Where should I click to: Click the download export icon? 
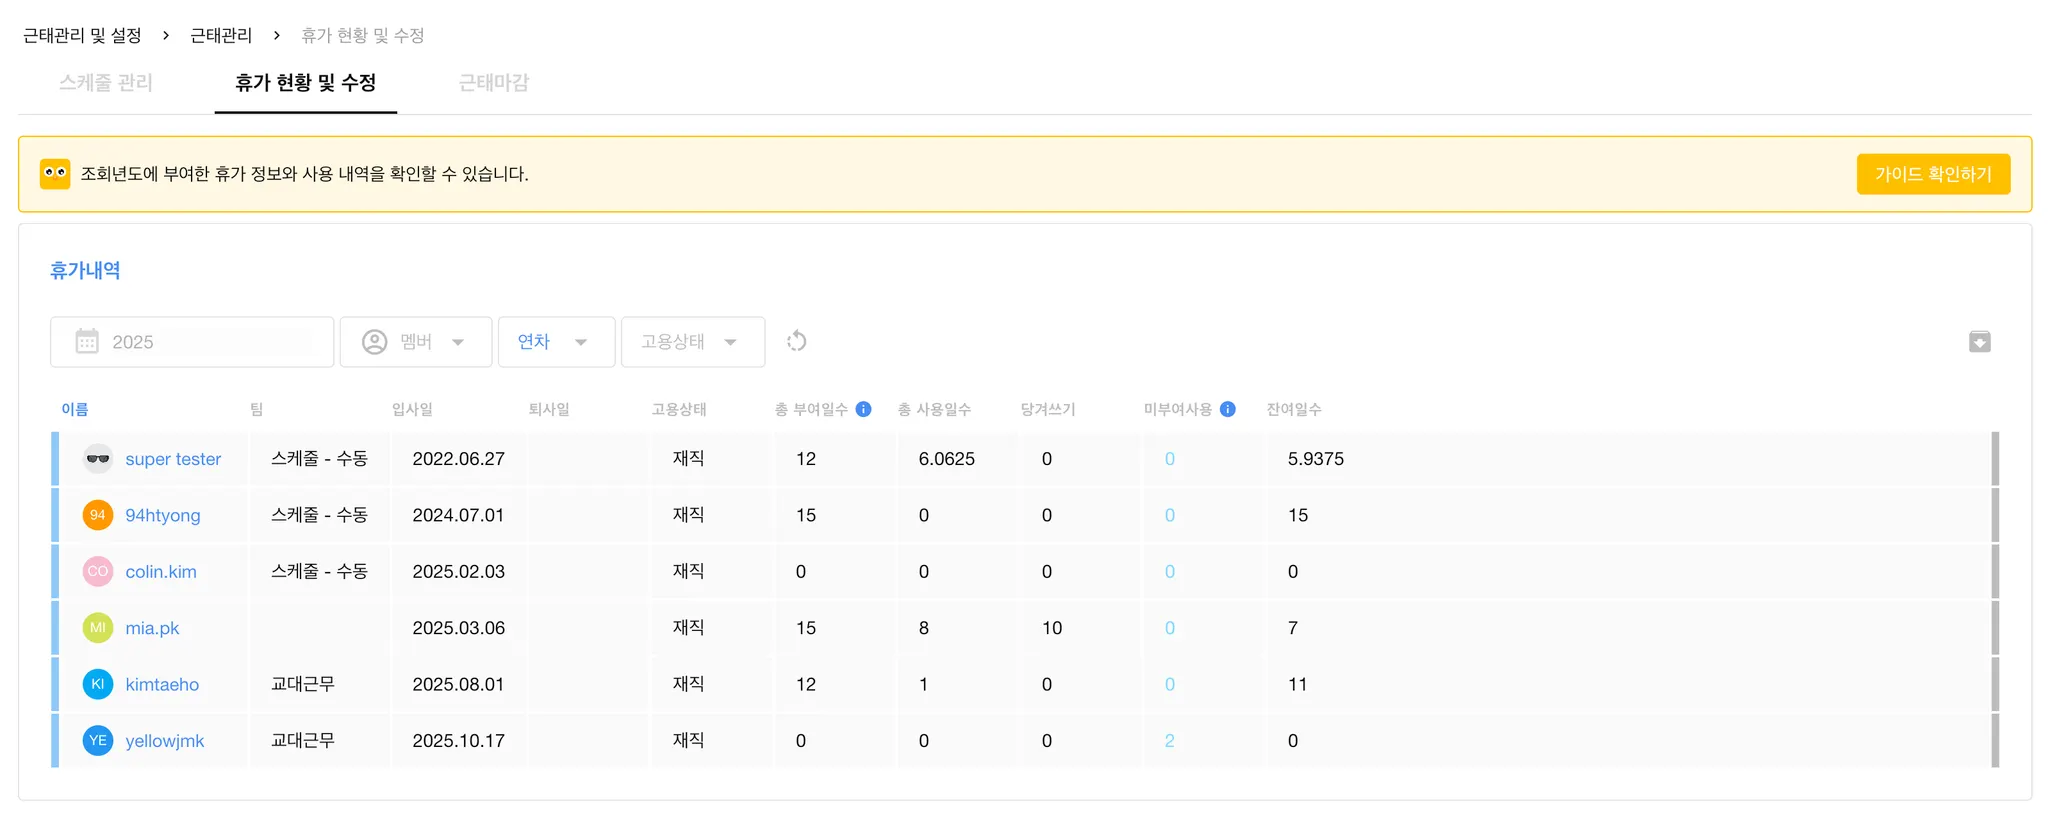(x=1979, y=342)
